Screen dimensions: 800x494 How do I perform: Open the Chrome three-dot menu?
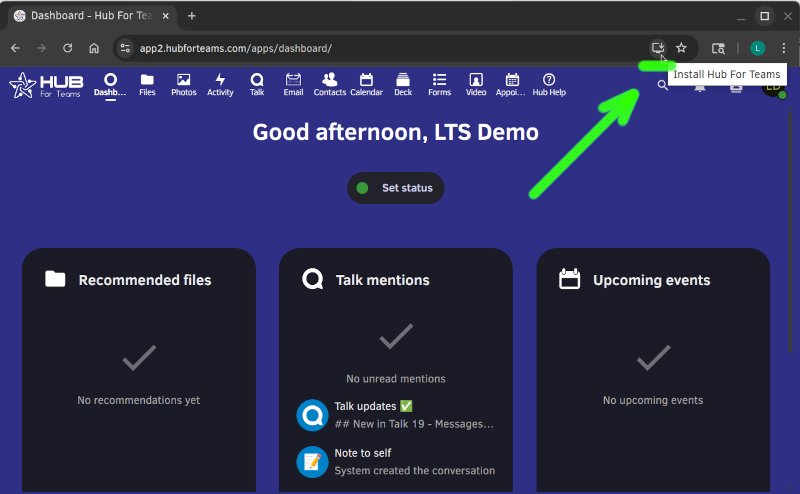tap(784, 48)
